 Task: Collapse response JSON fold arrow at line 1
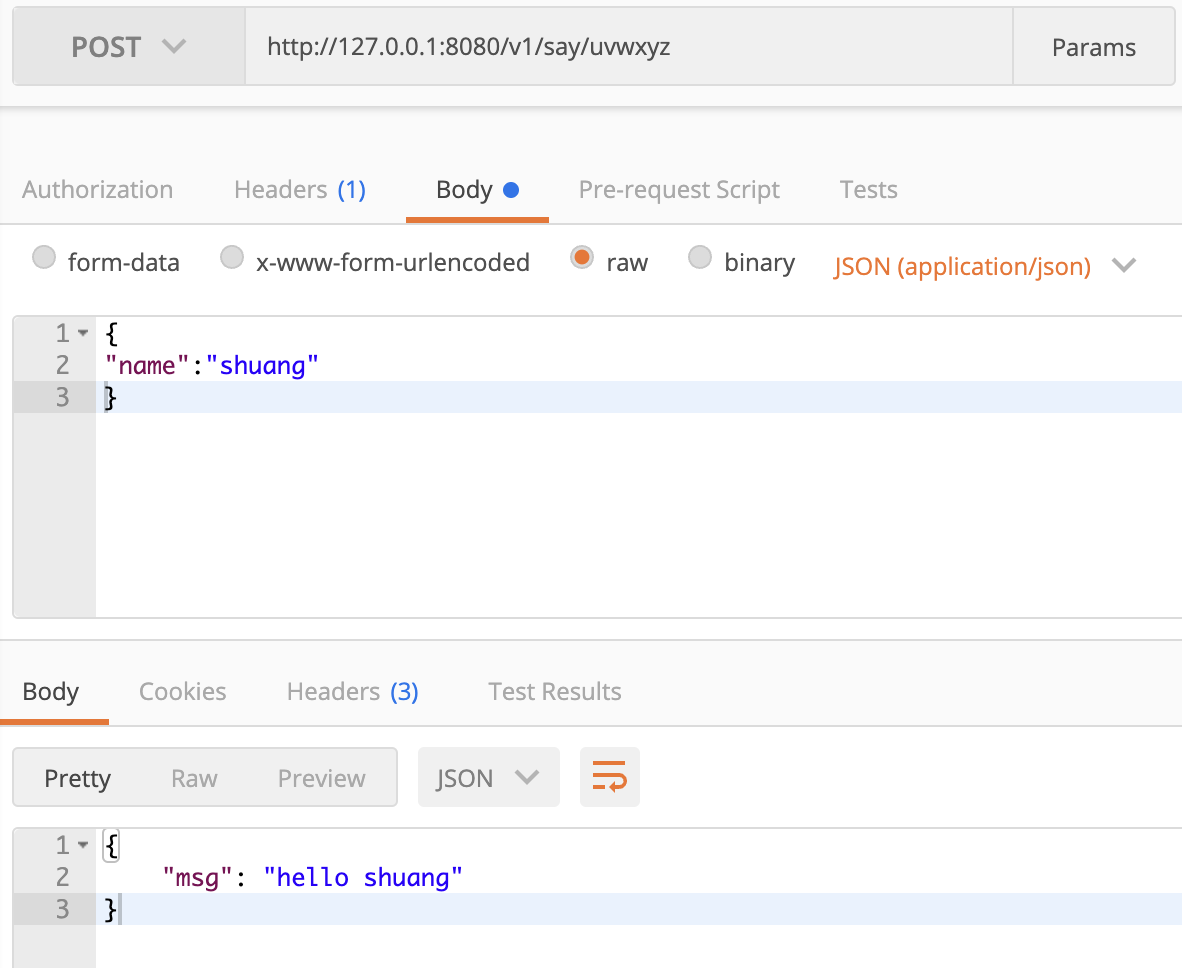83,845
